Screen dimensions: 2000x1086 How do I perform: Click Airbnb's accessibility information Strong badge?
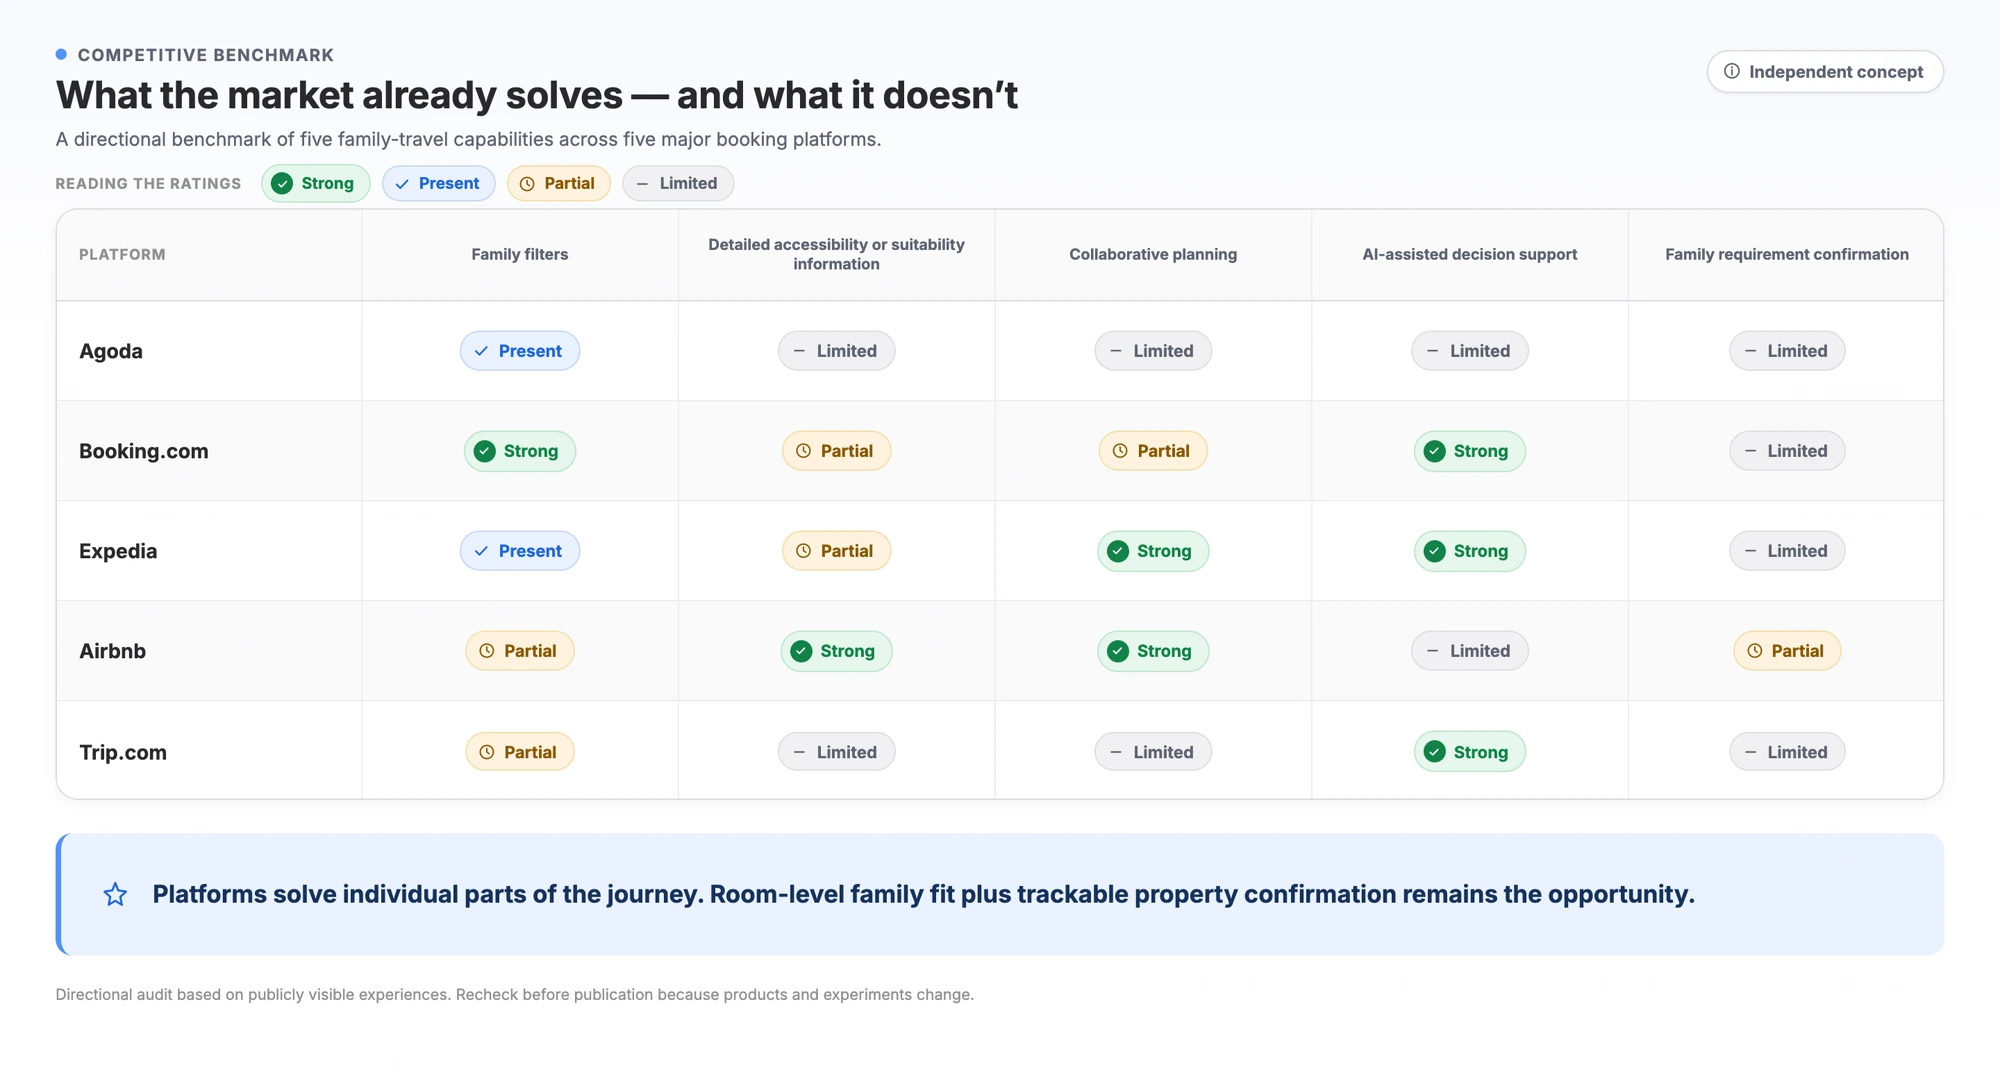pyautogui.click(x=837, y=651)
